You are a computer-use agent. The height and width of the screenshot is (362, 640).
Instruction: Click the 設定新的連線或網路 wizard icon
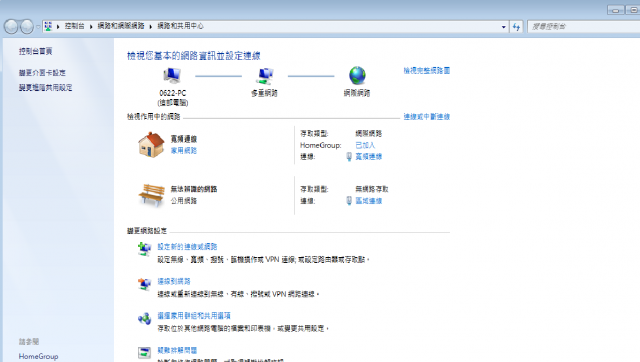coord(144,249)
